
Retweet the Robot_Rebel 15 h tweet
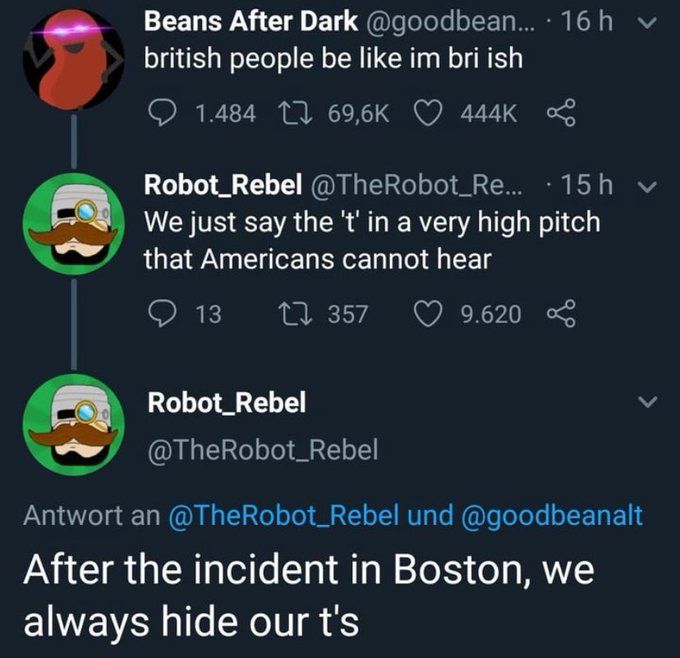click(295, 314)
